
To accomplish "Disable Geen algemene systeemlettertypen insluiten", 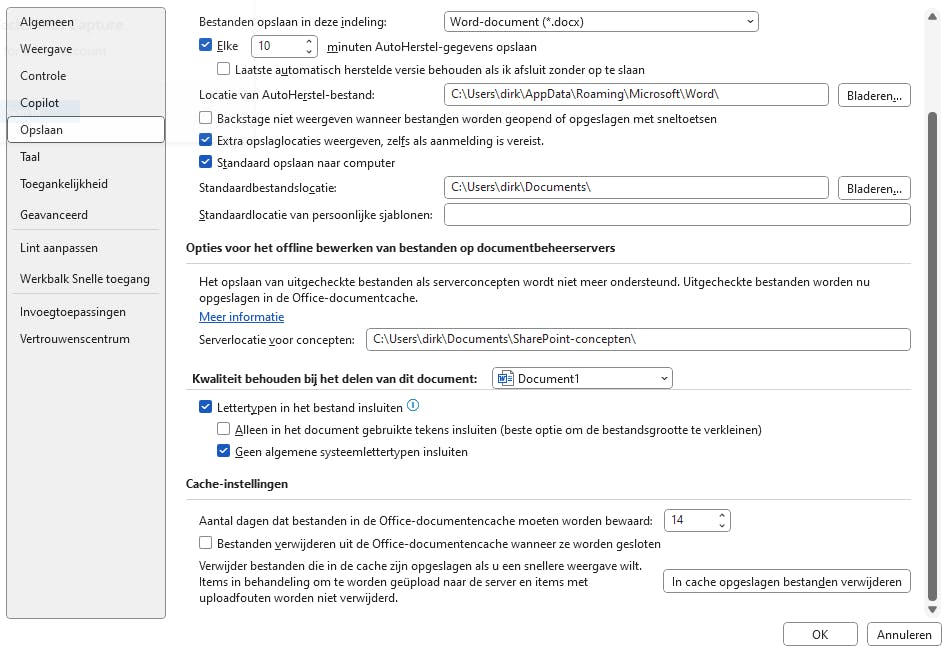I will (224, 452).
